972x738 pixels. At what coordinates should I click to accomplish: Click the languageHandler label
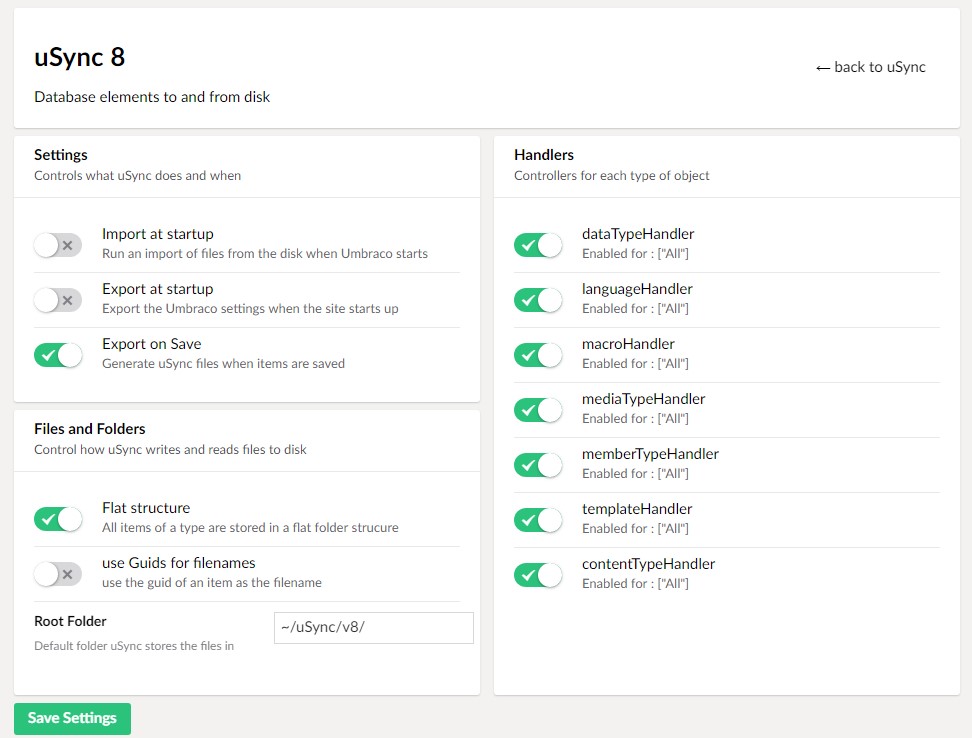(x=637, y=289)
